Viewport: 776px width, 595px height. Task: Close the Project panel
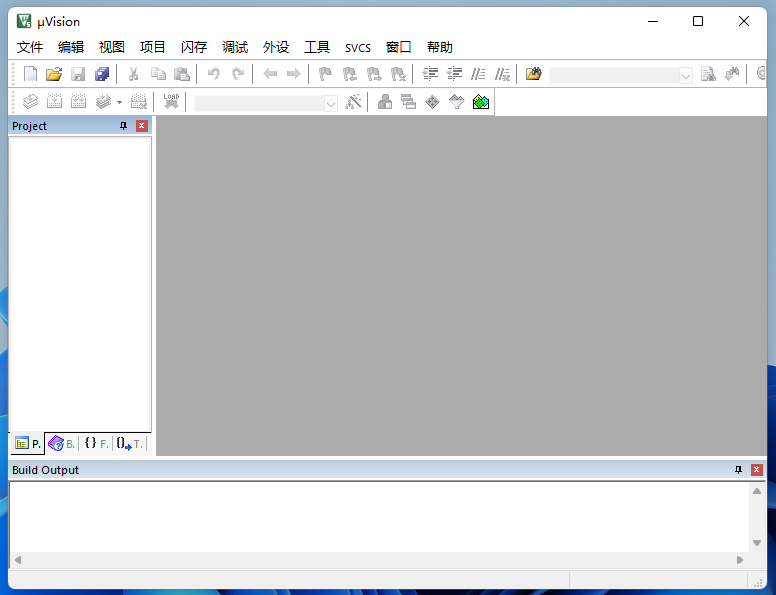pos(142,126)
